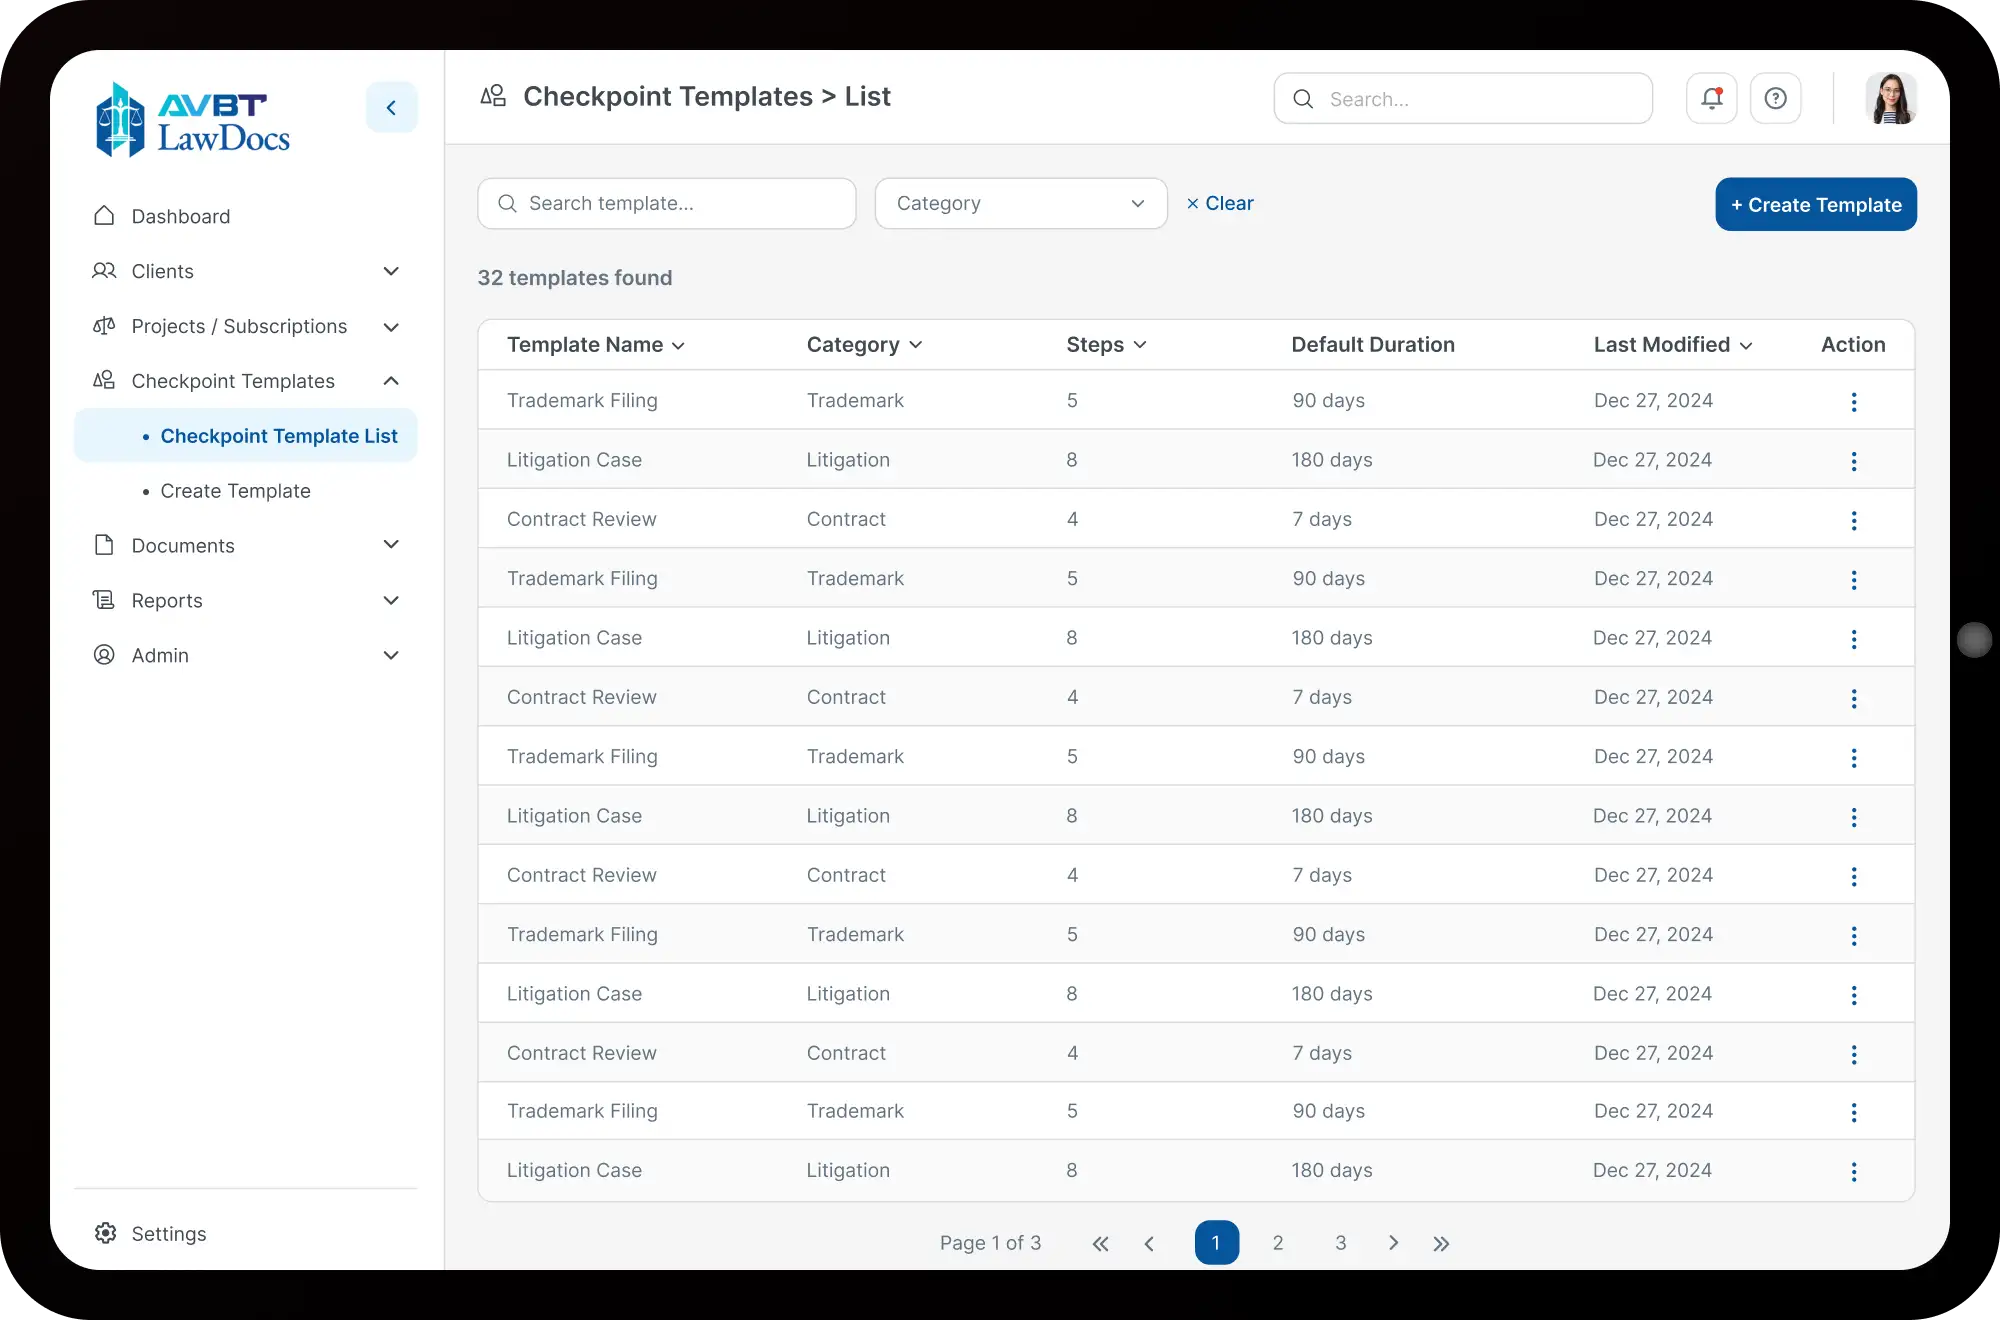Collapse sidebar with the back arrow button
This screenshot has width=2000, height=1320.
click(391, 107)
